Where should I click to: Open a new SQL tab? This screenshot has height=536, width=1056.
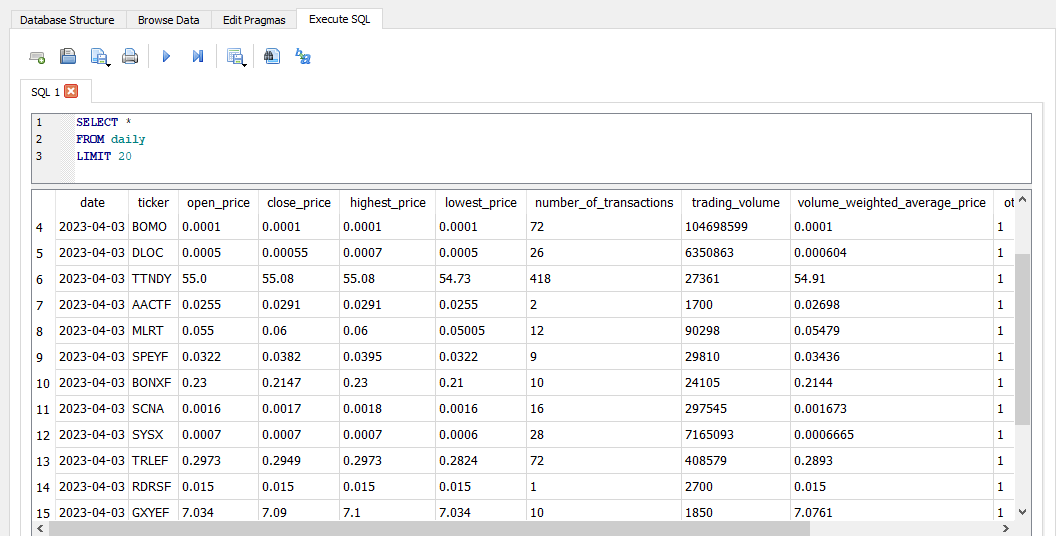tap(37, 57)
